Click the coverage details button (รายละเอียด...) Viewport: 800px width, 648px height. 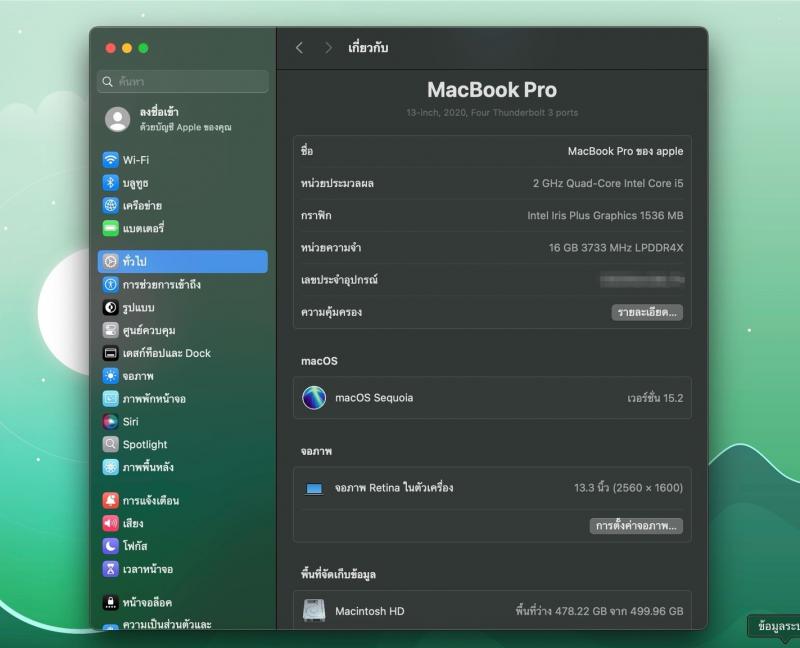click(x=647, y=312)
